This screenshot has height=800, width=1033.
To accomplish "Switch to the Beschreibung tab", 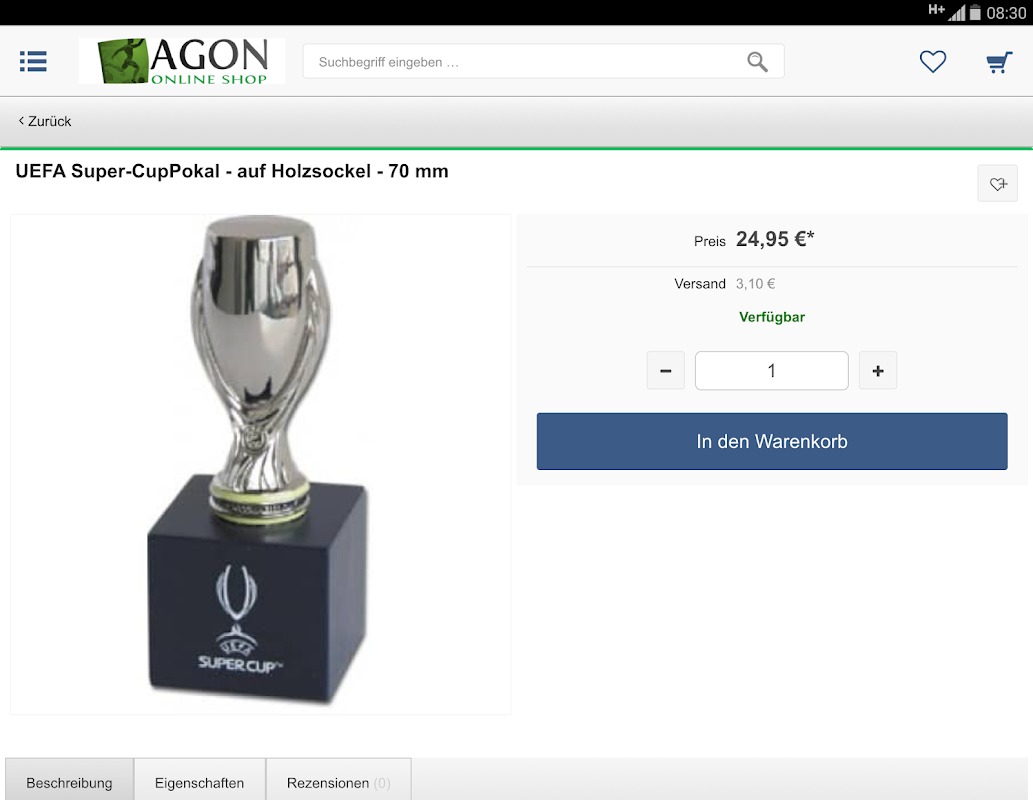I will click(x=69, y=782).
